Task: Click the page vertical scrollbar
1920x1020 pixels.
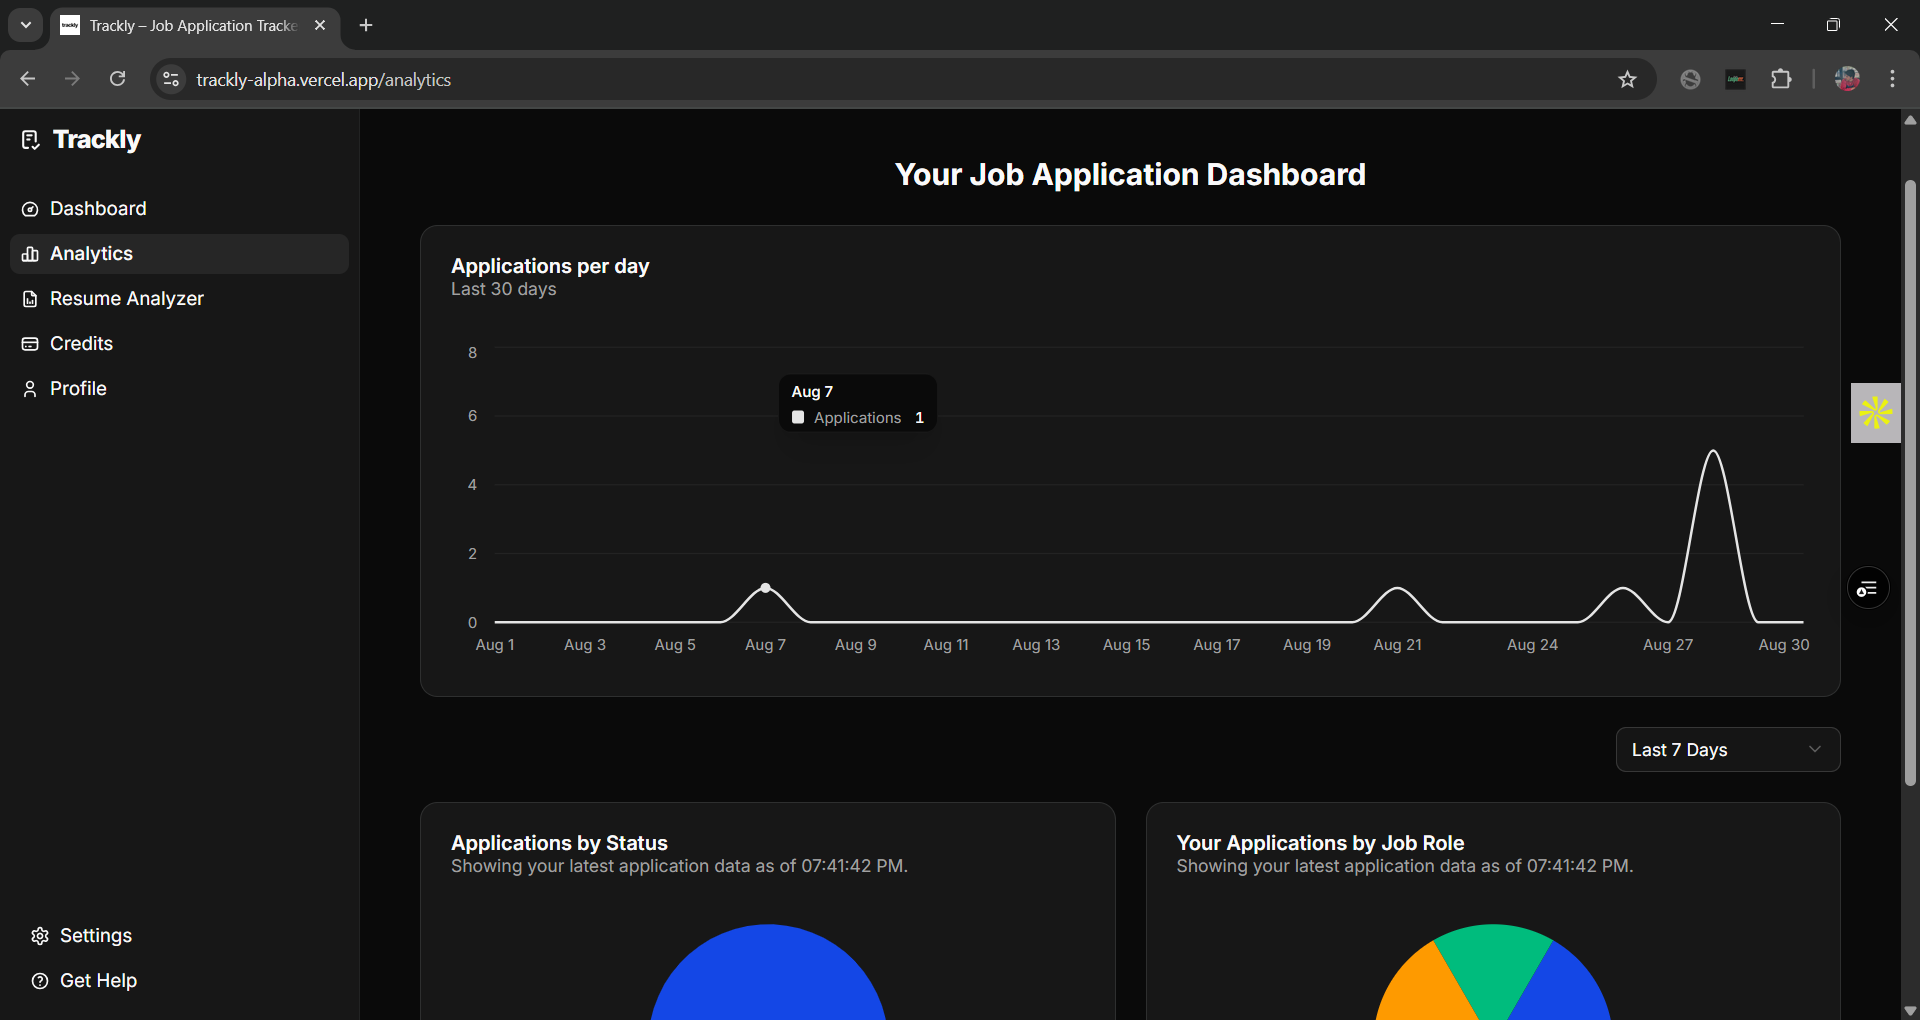Action: coord(1910,482)
